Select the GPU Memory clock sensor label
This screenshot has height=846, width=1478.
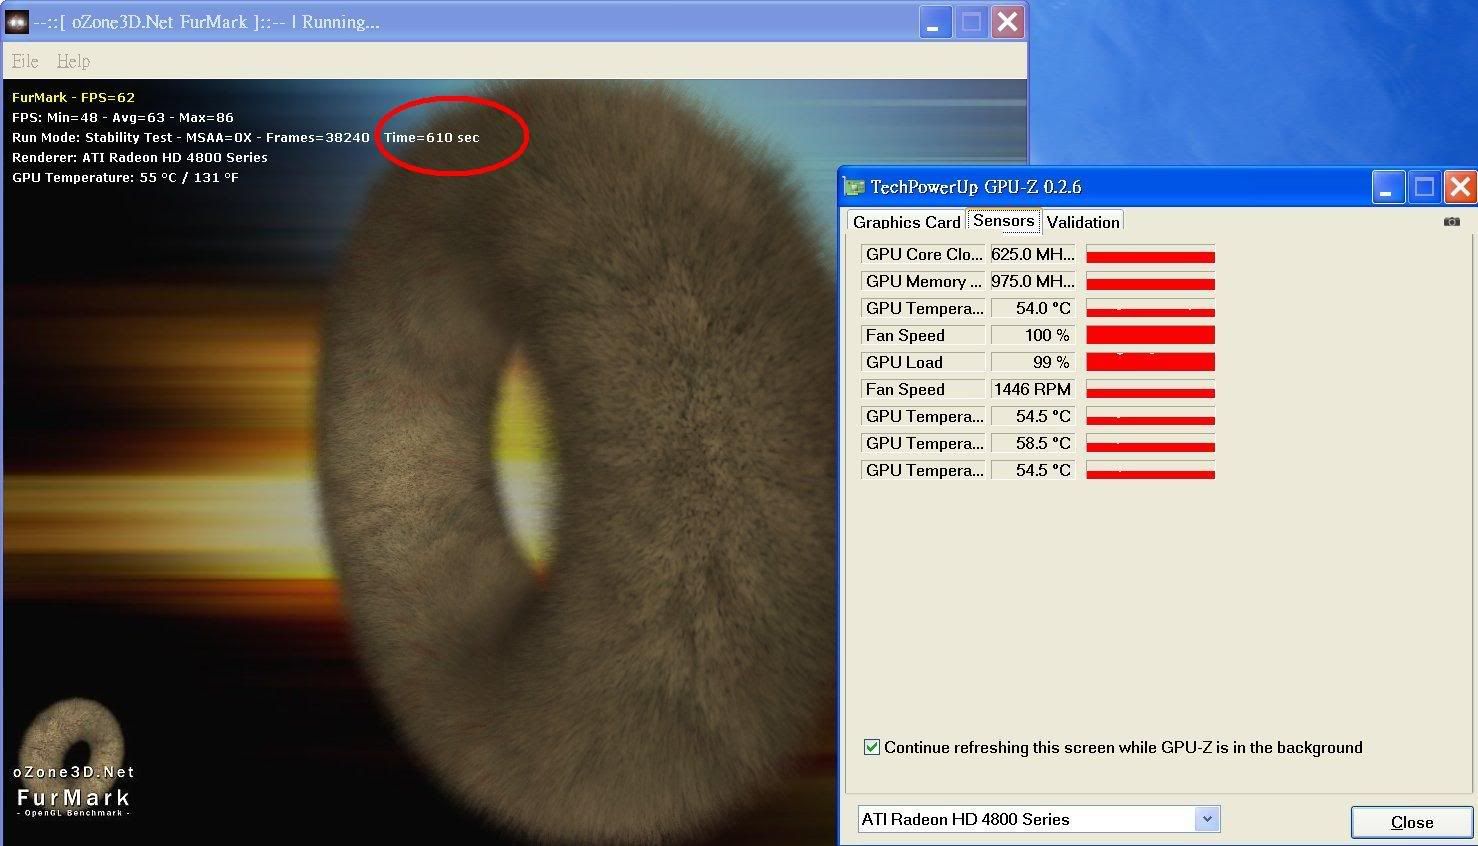(923, 281)
